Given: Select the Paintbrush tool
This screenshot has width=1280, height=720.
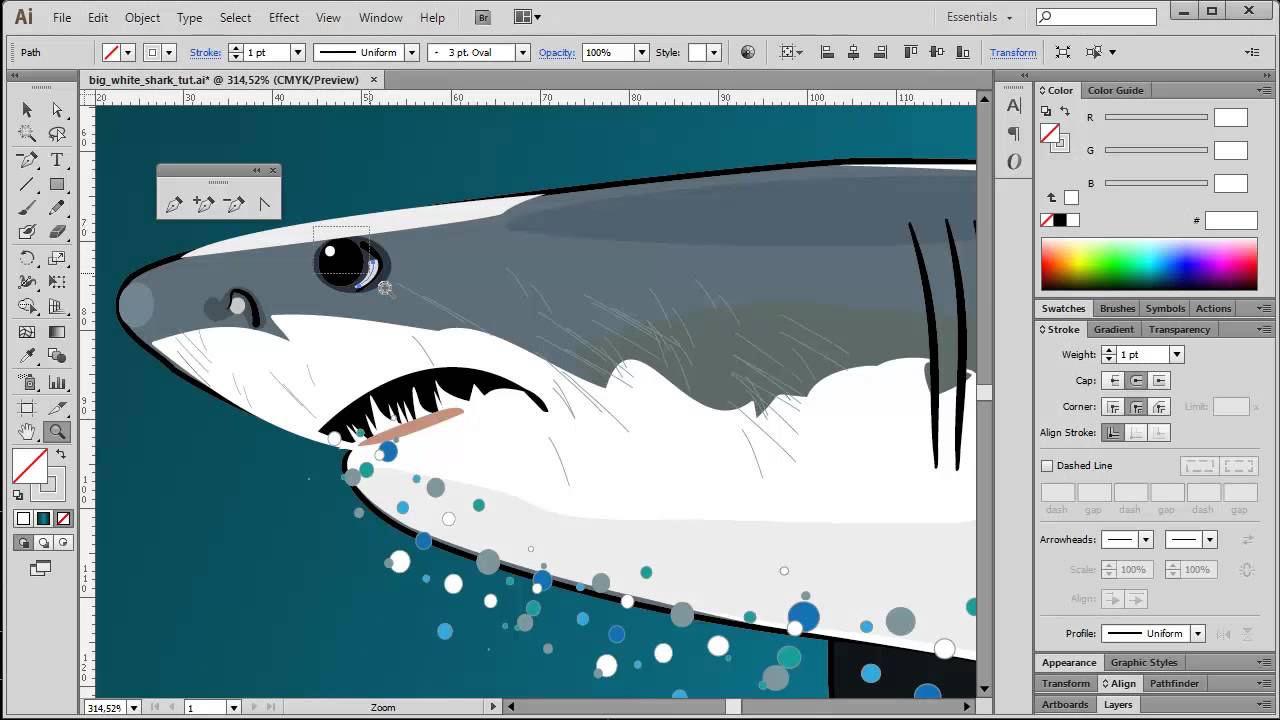Looking at the screenshot, I should pos(27,208).
